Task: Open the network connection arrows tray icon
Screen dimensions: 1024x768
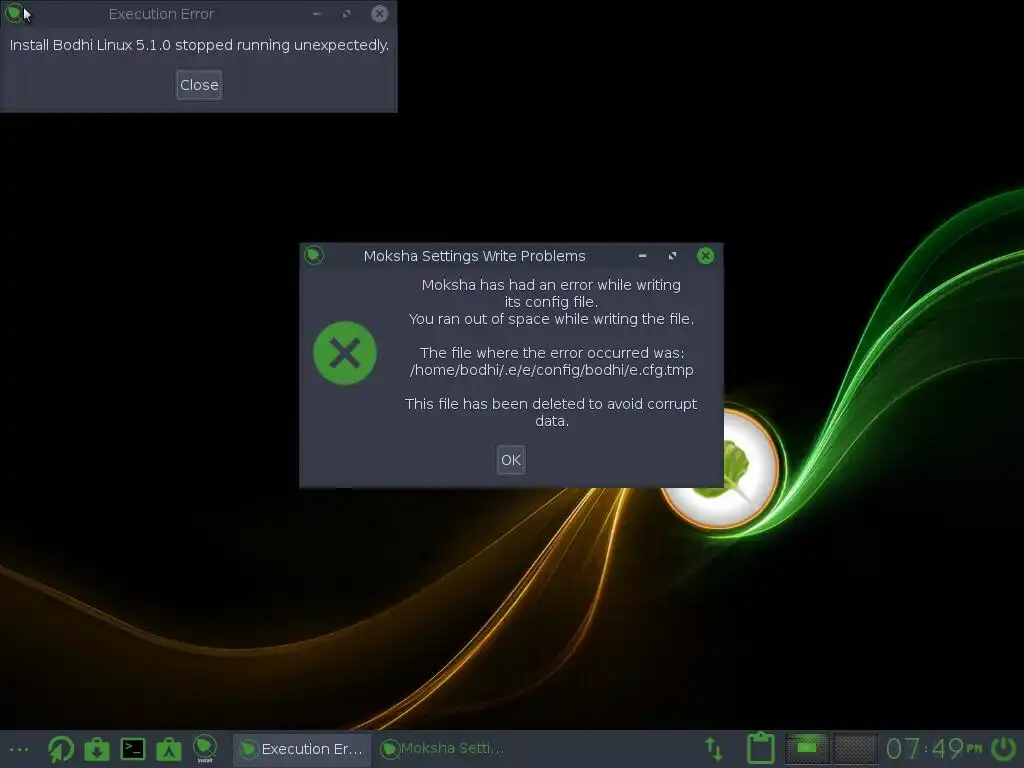Action: tap(714, 748)
